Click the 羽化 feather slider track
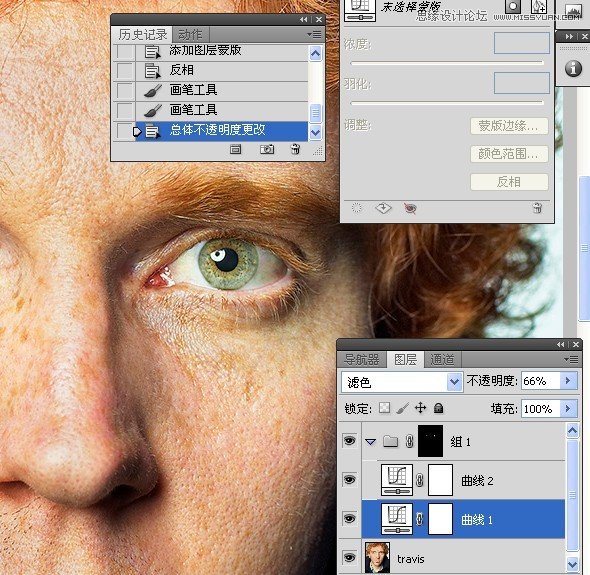Image resolution: width=590 pixels, height=575 pixels. tap(447, 102)
